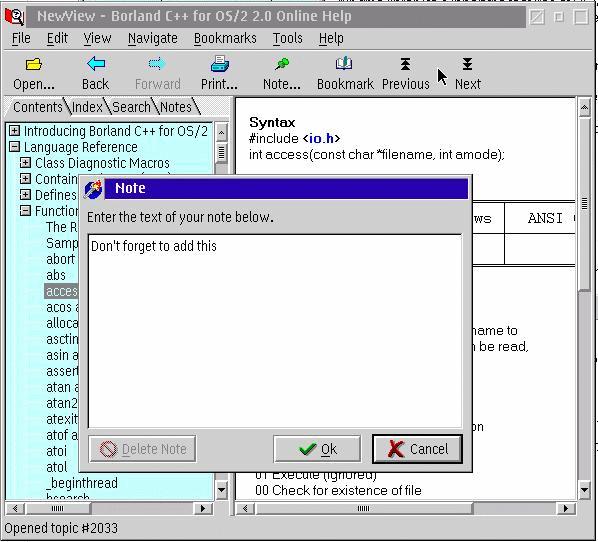Image resolution: width=598 pixels, height=542 pixels.
Task: Click contents panel vertical scrollbar thumb
Action: [x=221, y=153]
